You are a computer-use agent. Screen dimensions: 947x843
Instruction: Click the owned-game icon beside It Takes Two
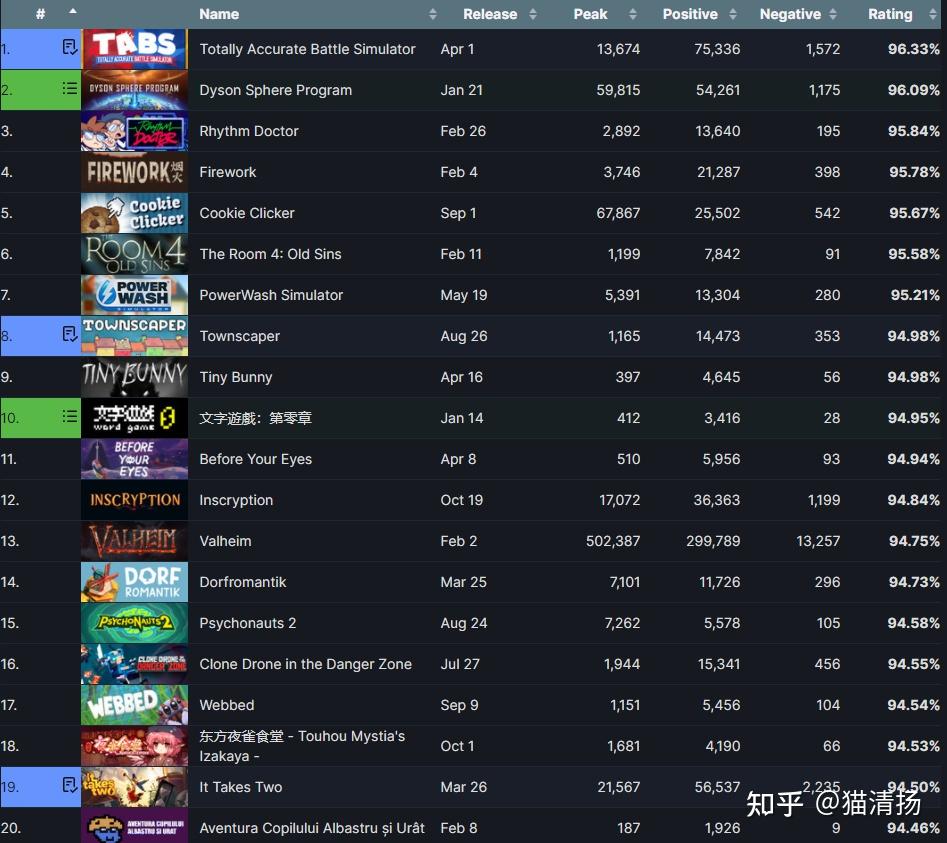70,786
